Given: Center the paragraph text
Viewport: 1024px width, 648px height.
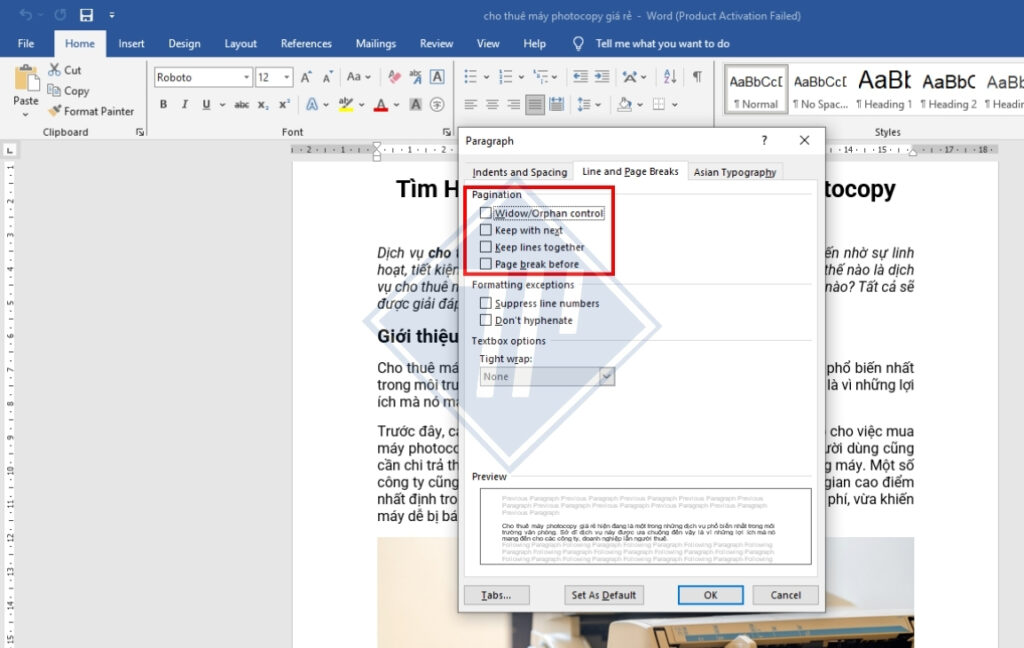Looking at the screenshot, I should click(x=492, y=105).
